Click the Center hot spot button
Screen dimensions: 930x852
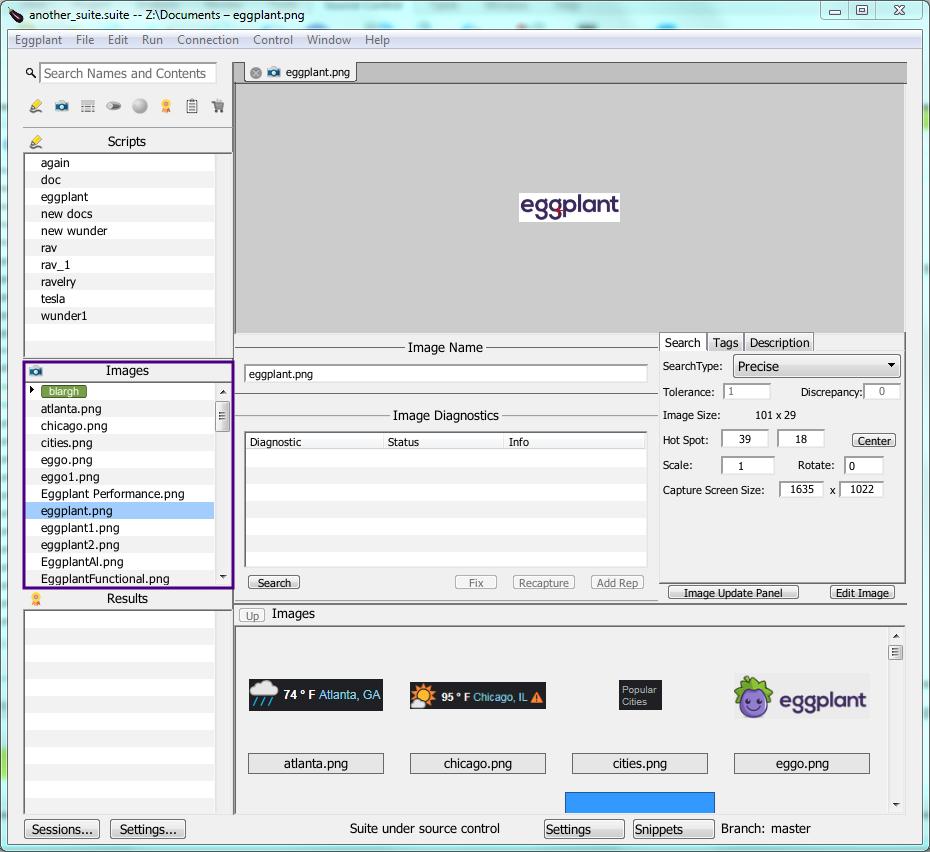874,440
